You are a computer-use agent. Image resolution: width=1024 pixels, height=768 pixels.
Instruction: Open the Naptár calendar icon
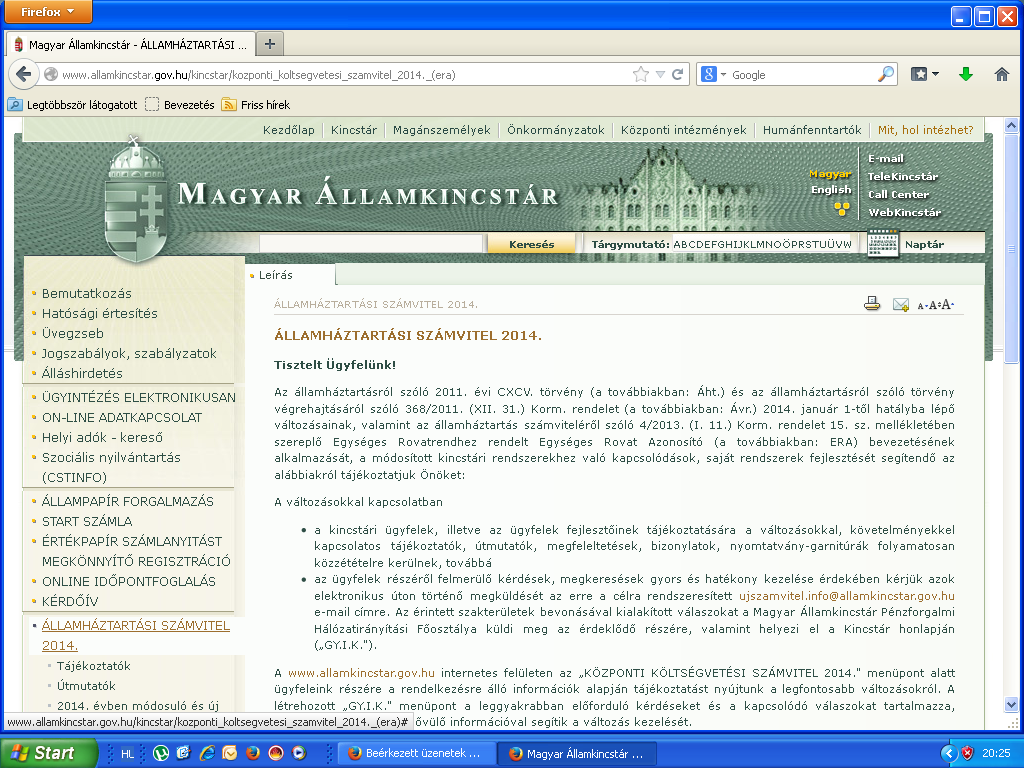883,244
